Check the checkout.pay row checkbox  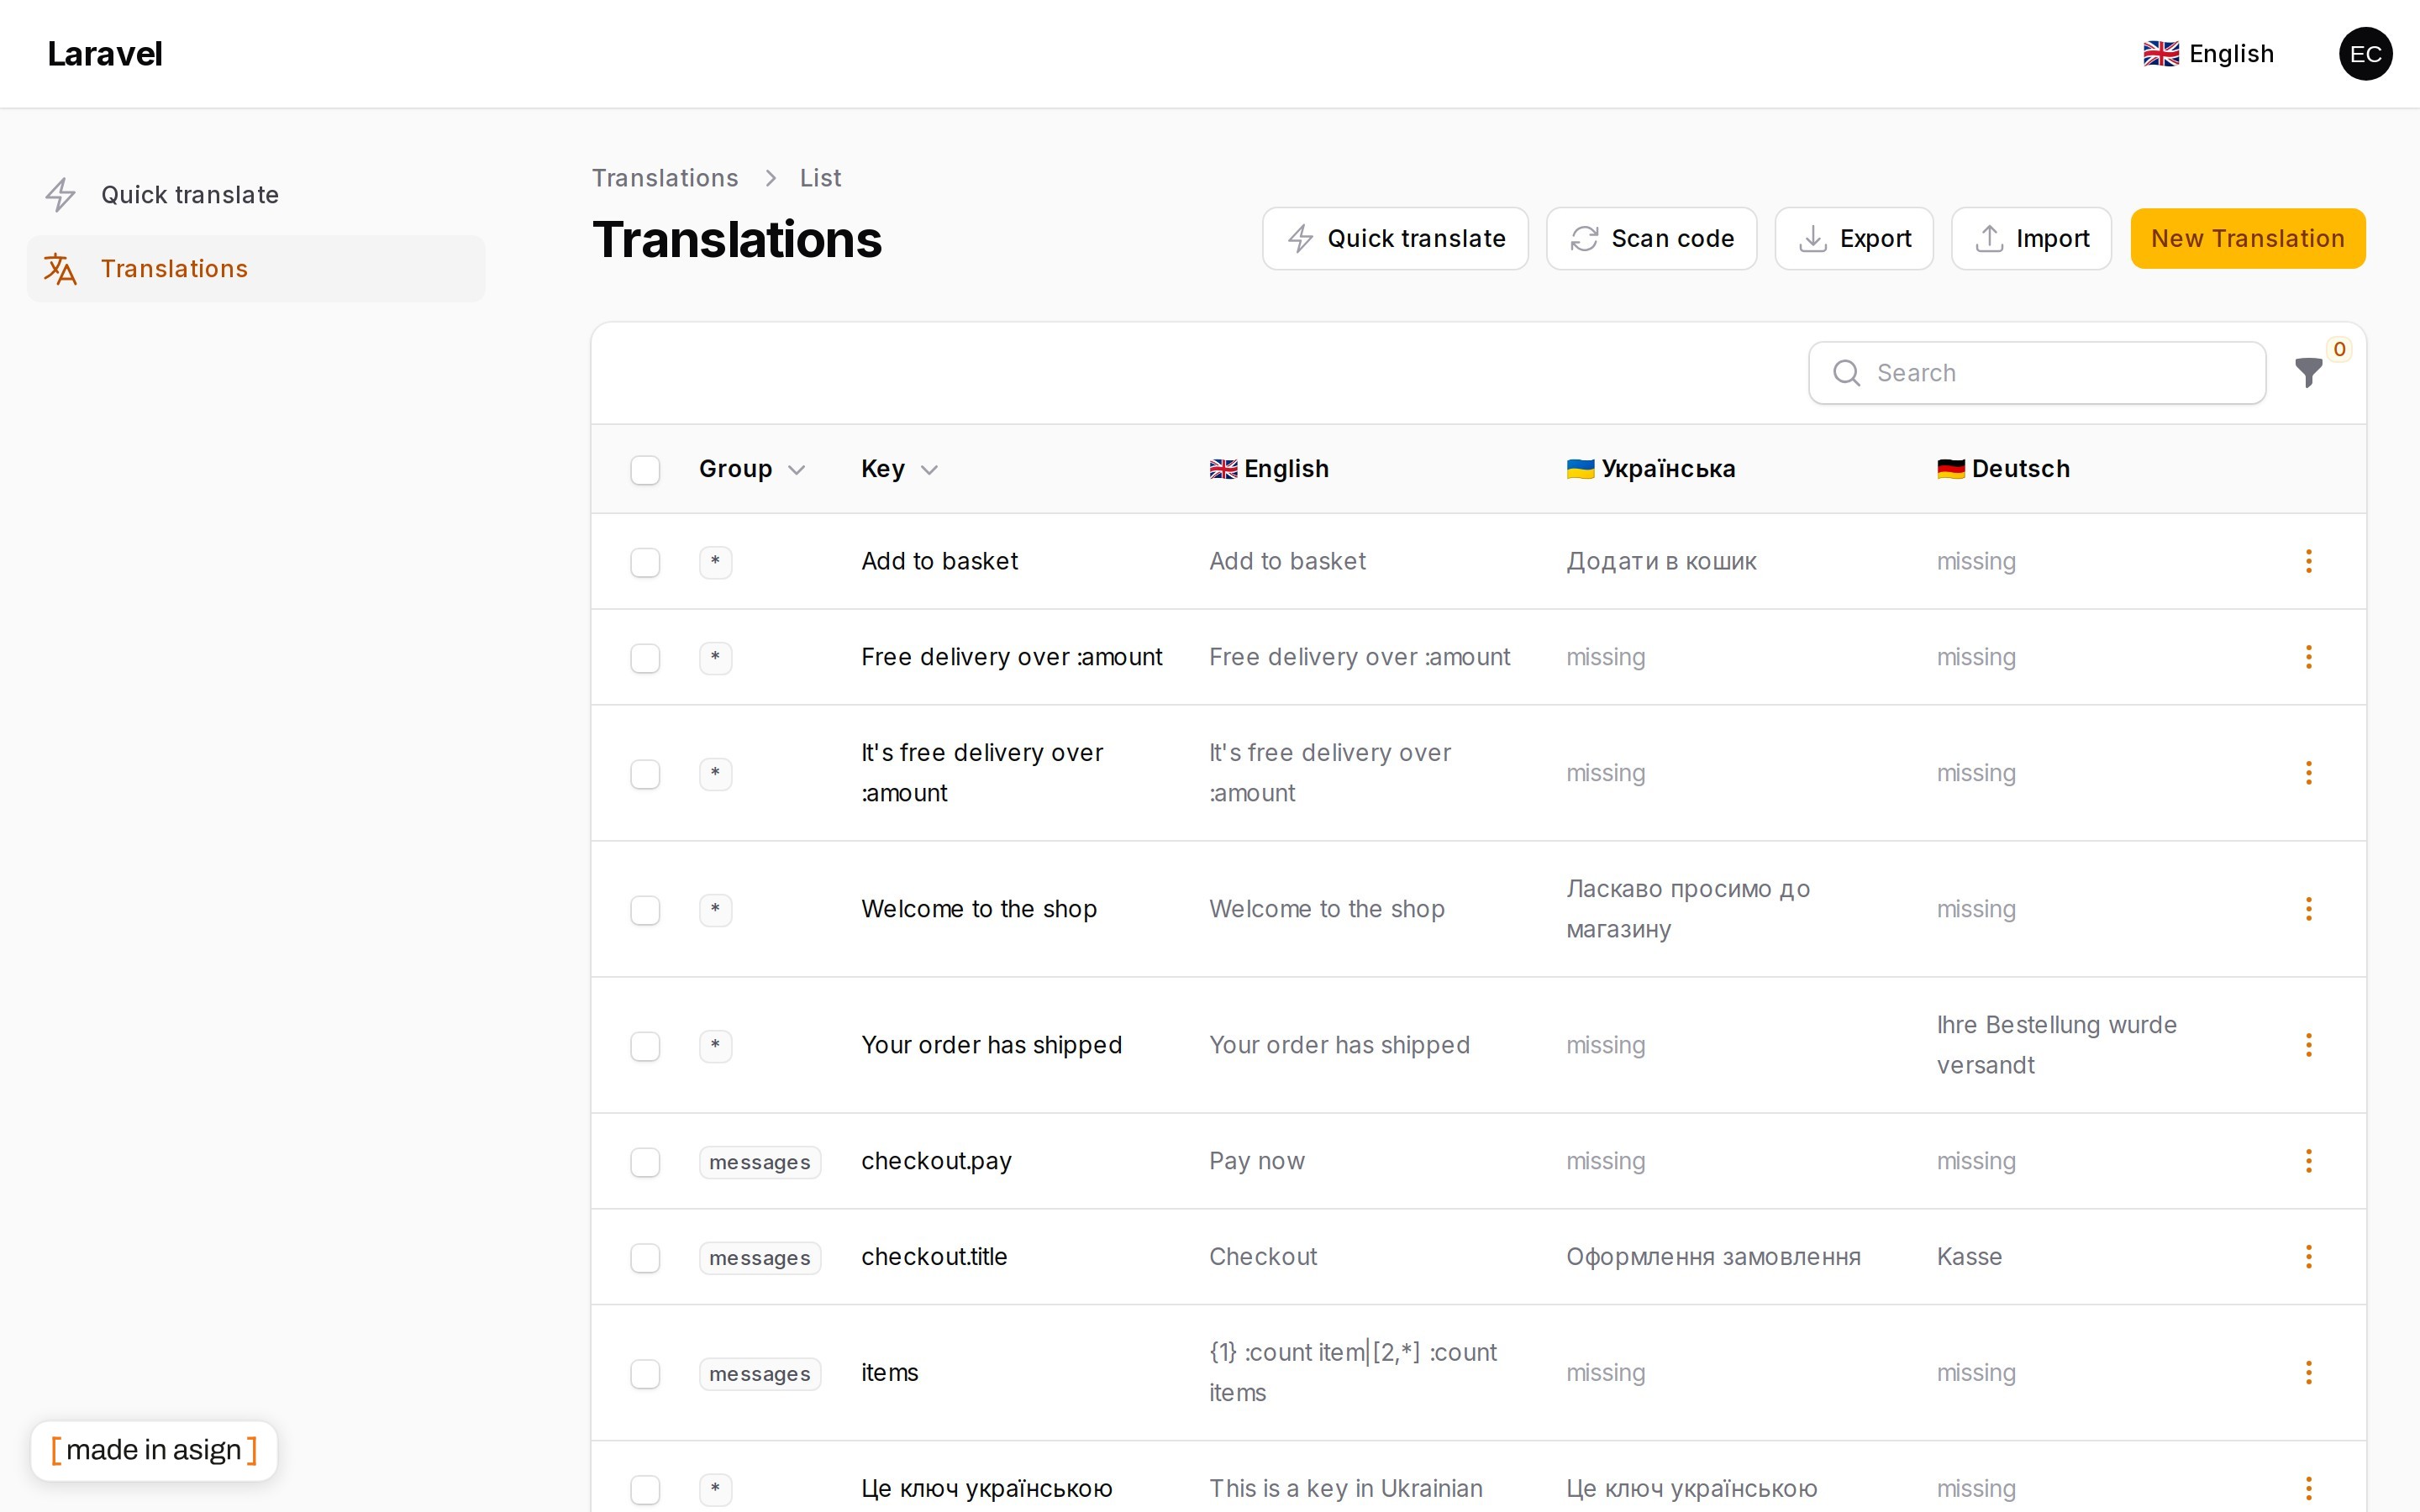[x=645, y=1162]
